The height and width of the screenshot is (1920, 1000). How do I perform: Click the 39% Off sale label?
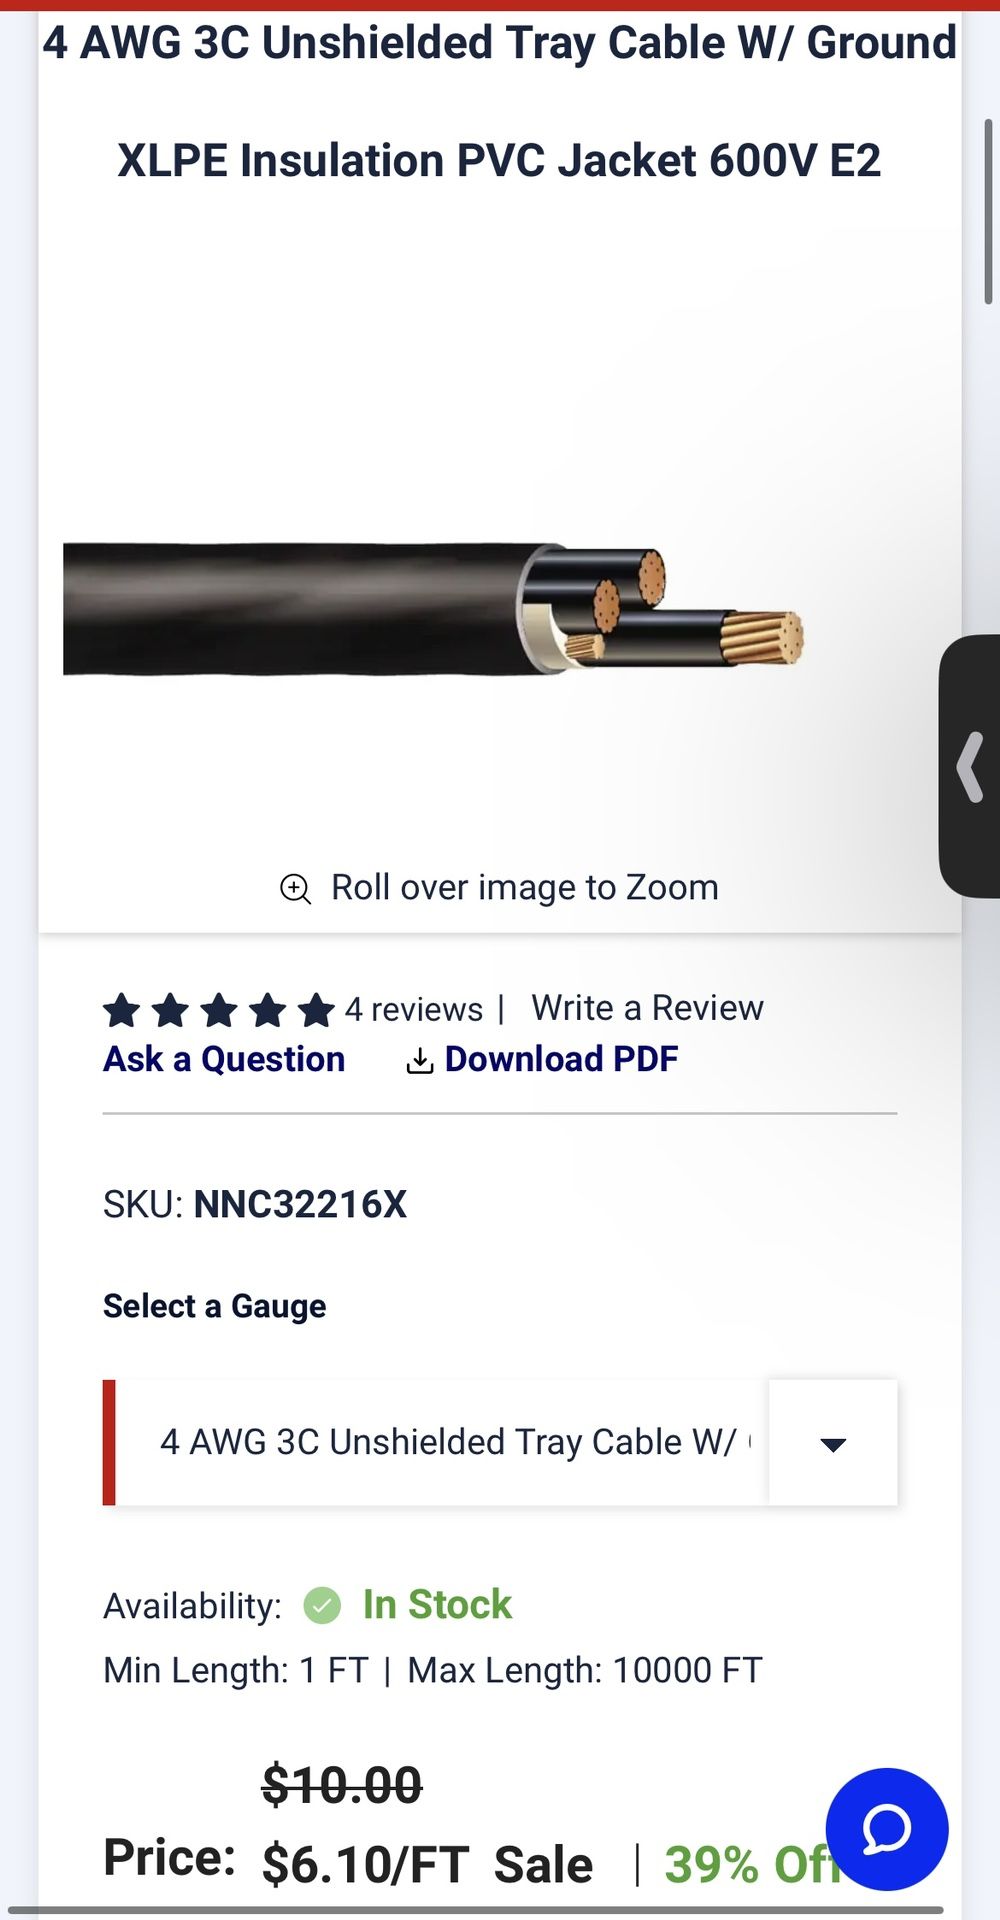tap(745, 1865)
